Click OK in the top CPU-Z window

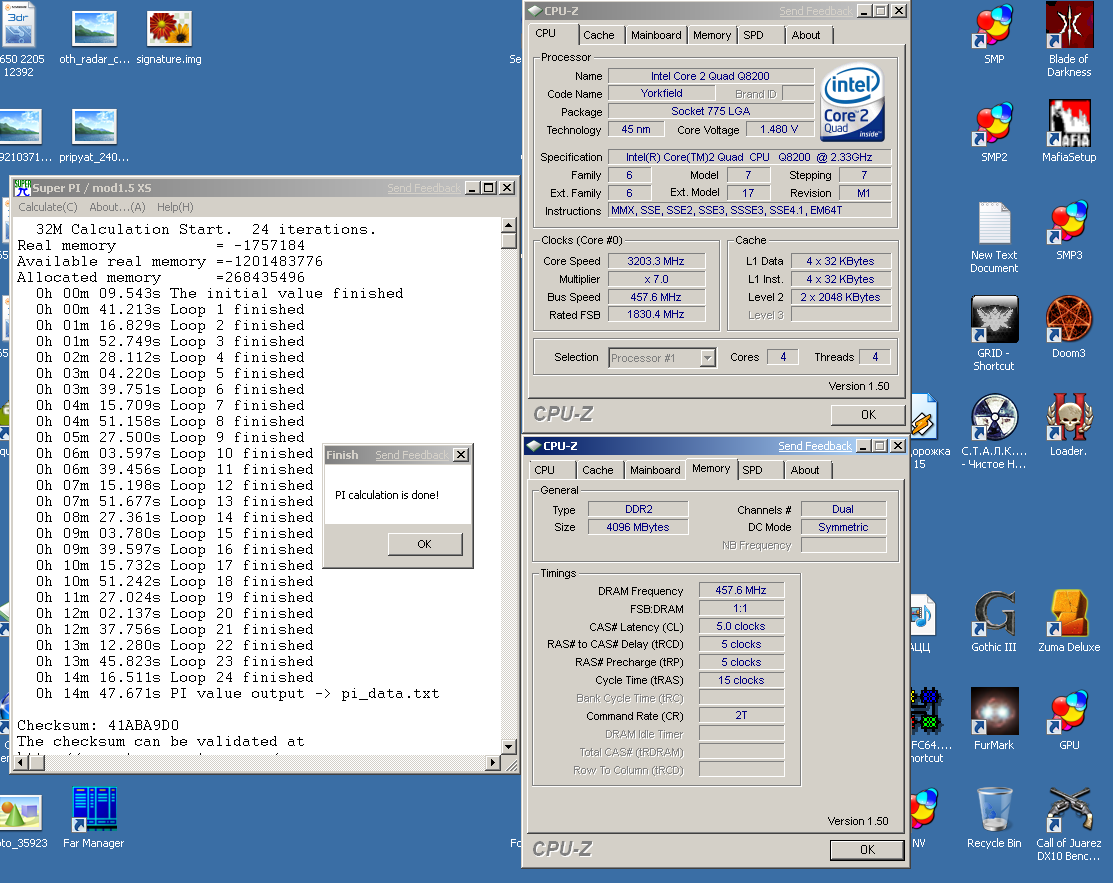868,415
